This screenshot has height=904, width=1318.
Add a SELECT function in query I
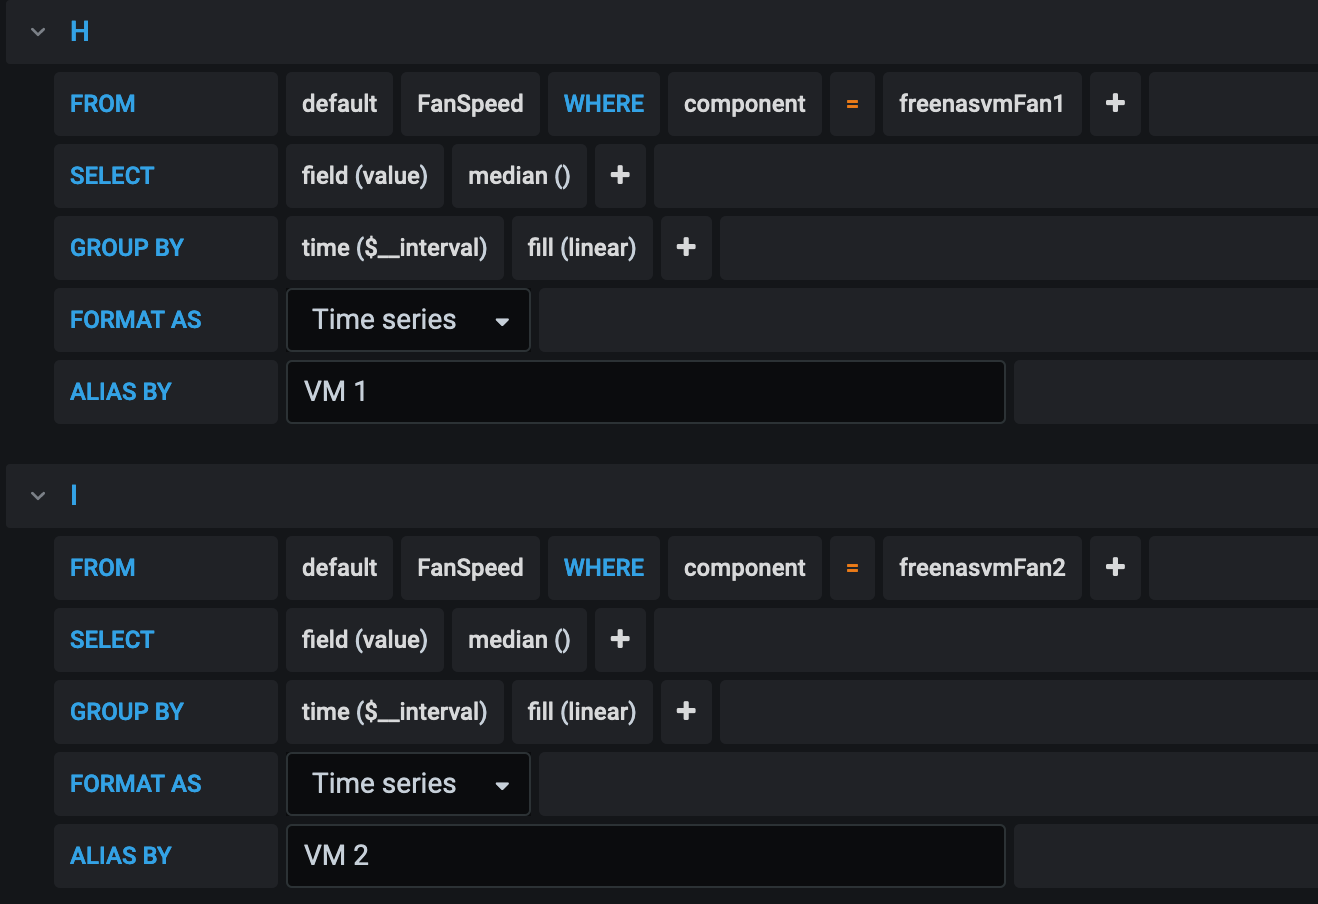click(620, 640)
